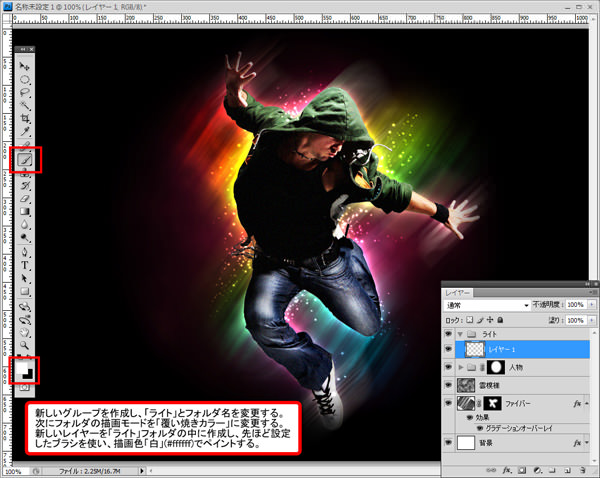Click the レイヤー panel tab
The width and height of the screenshot is (600, 478).
(459, 292)
